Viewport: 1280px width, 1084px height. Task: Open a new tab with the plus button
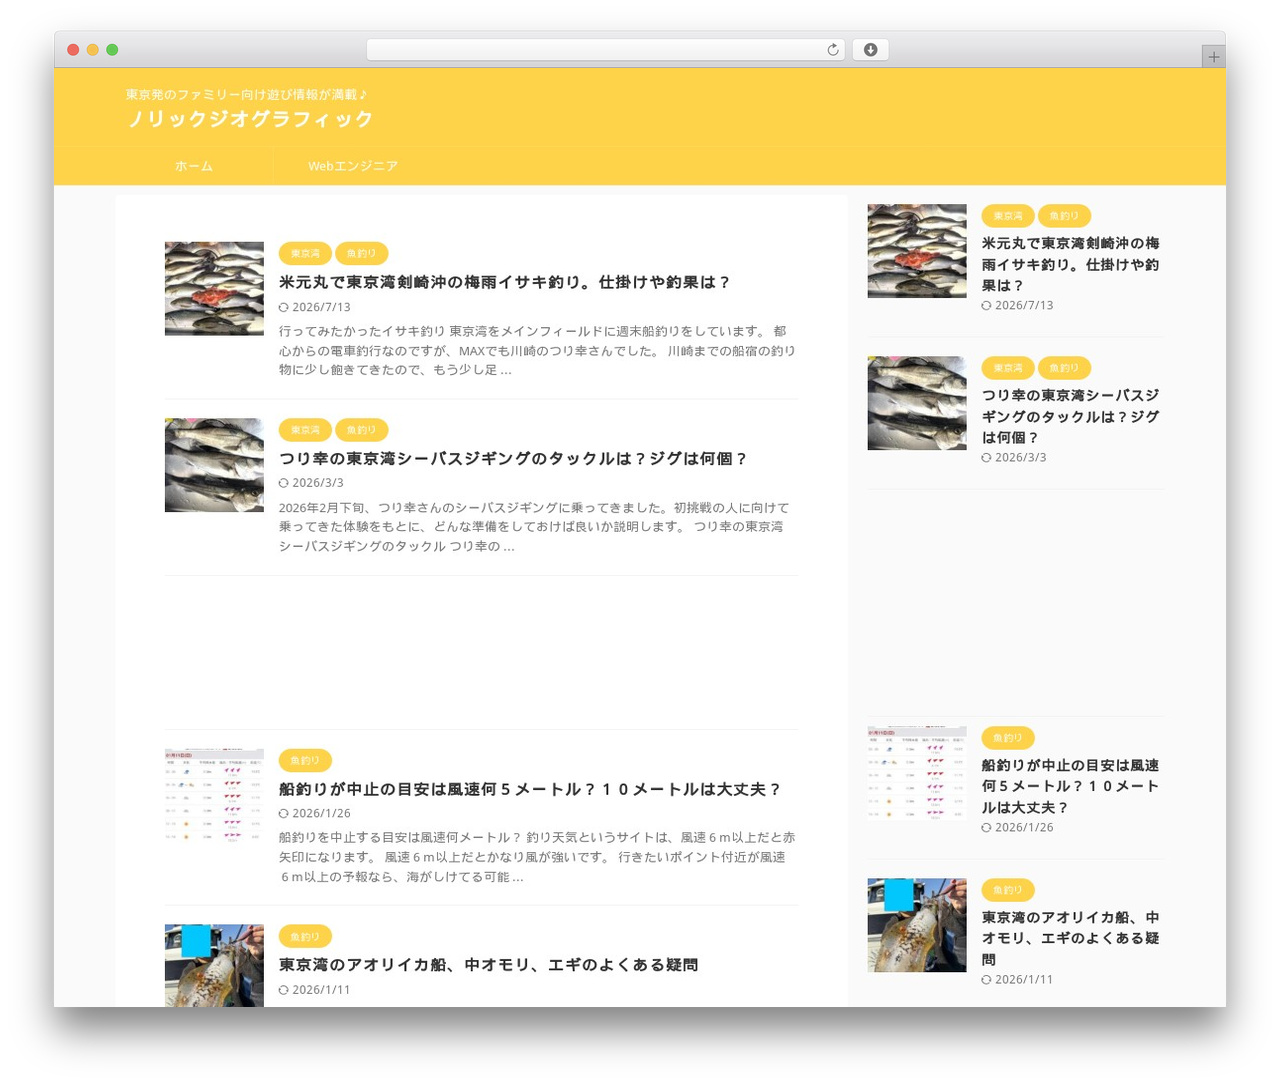pyautogui.click(x=1213, y=57)
